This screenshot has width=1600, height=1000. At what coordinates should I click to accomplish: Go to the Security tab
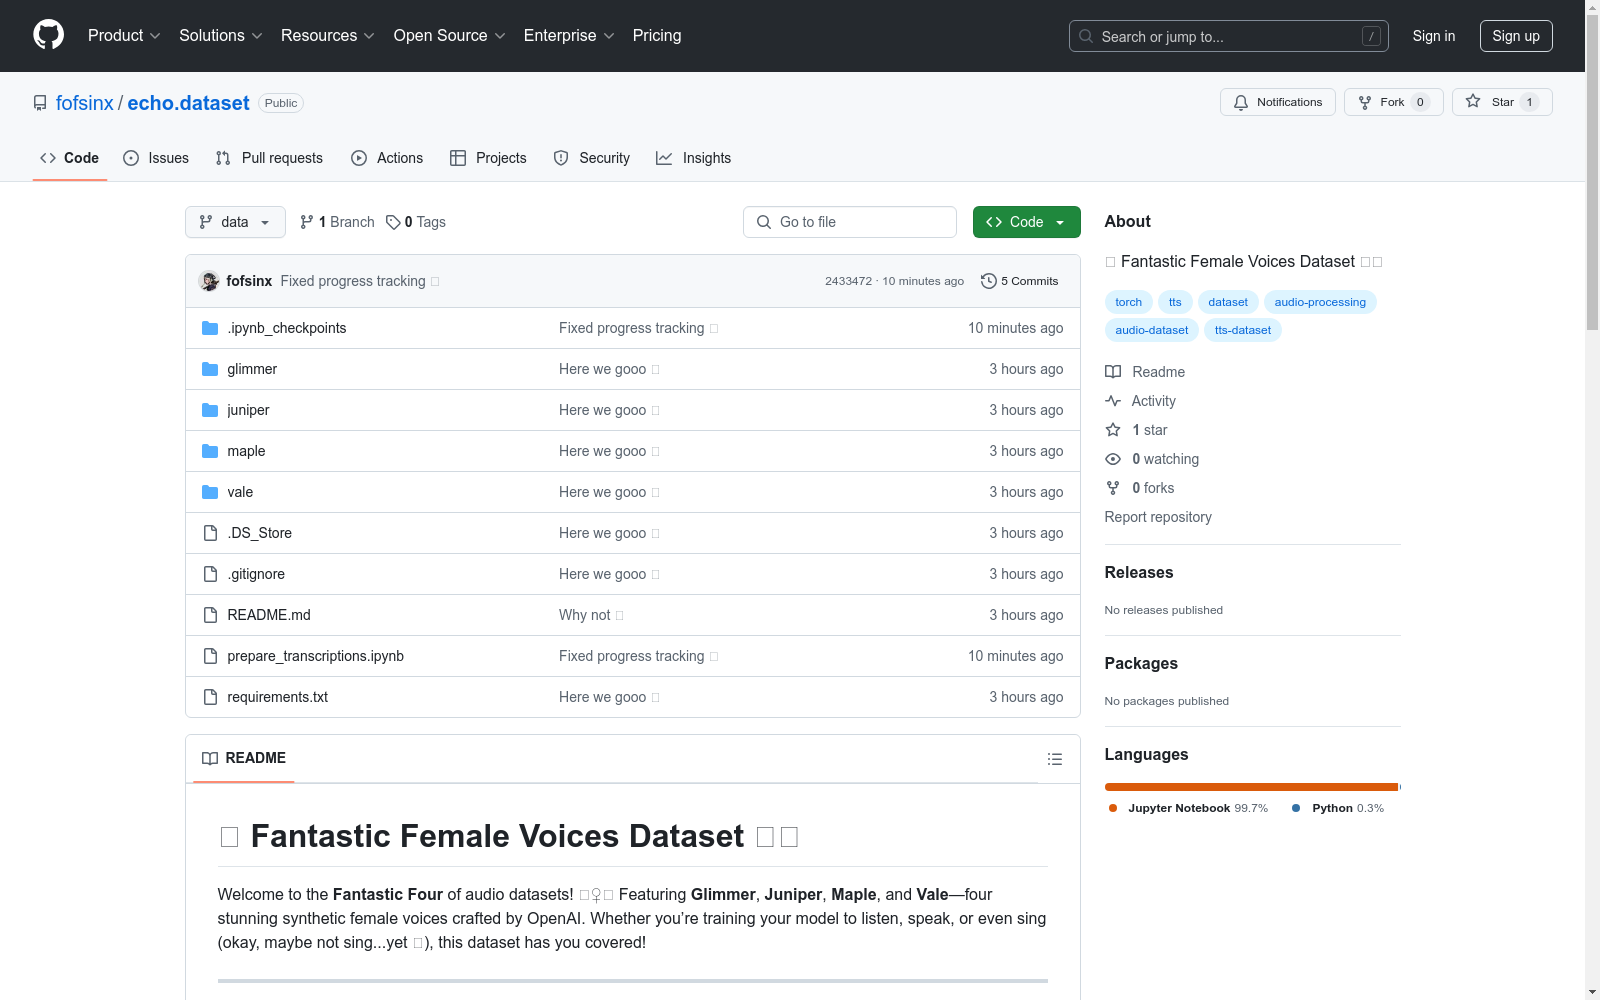pyautogui.click(x=592, y=158)
